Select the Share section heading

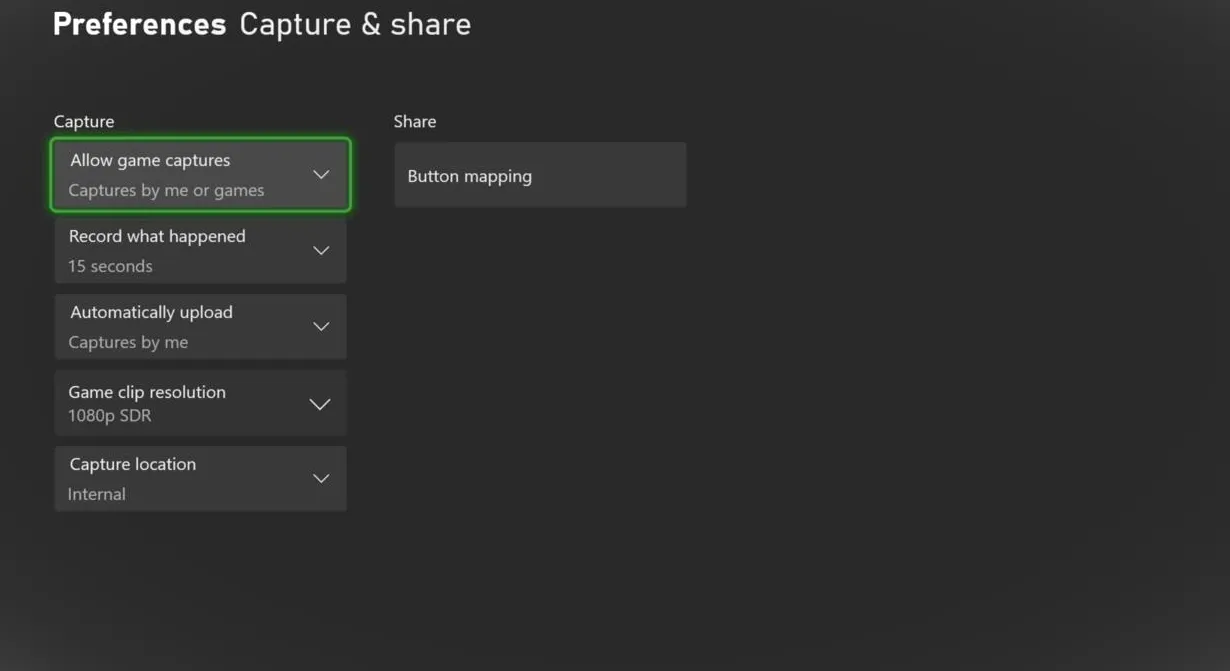click(x=415, y=121)
